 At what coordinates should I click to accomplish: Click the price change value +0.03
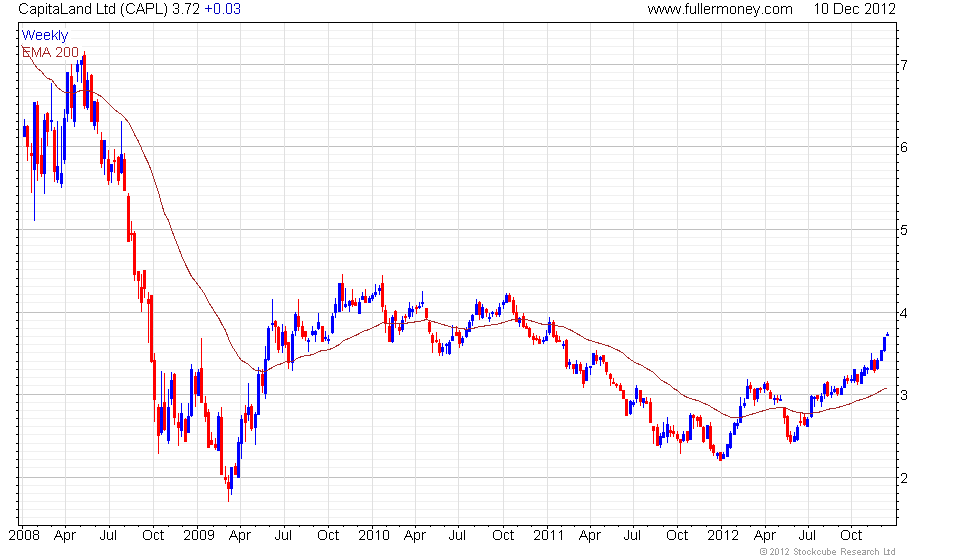(x=222, y=9)
